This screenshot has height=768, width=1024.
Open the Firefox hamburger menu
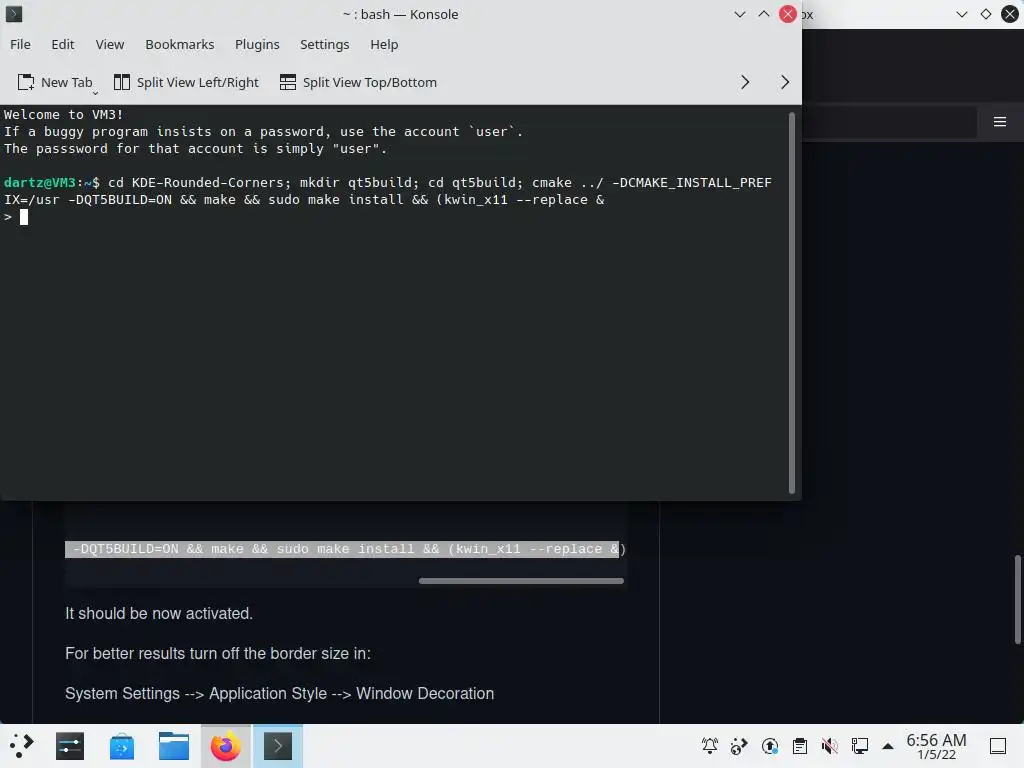(x=1000, y=121)
